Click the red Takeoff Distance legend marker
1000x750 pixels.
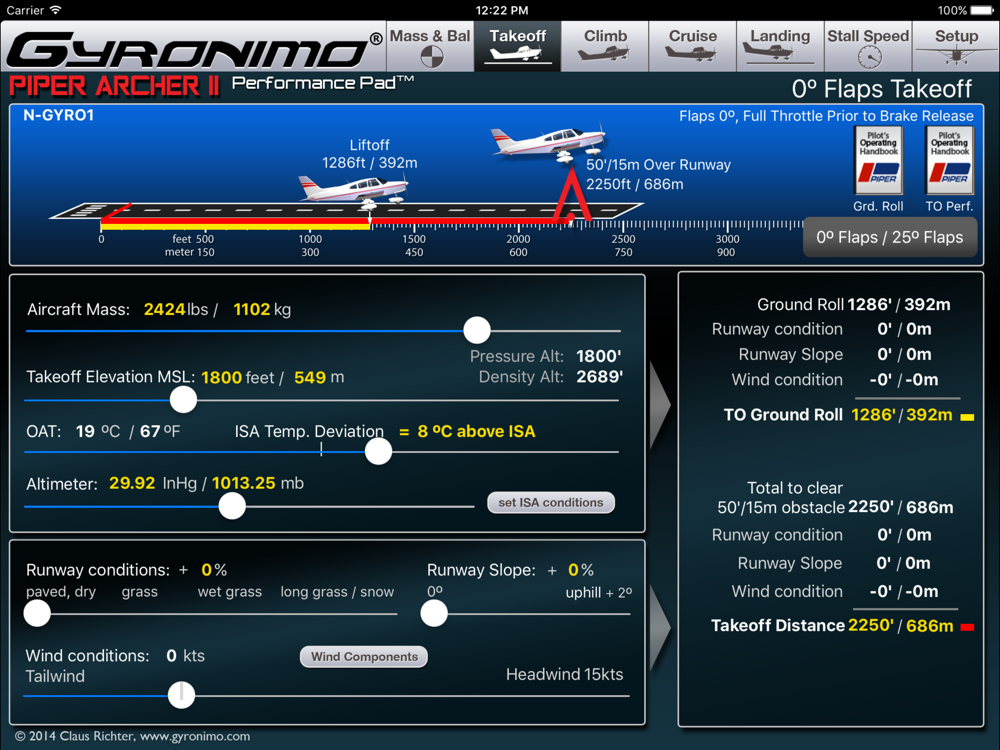967,628
